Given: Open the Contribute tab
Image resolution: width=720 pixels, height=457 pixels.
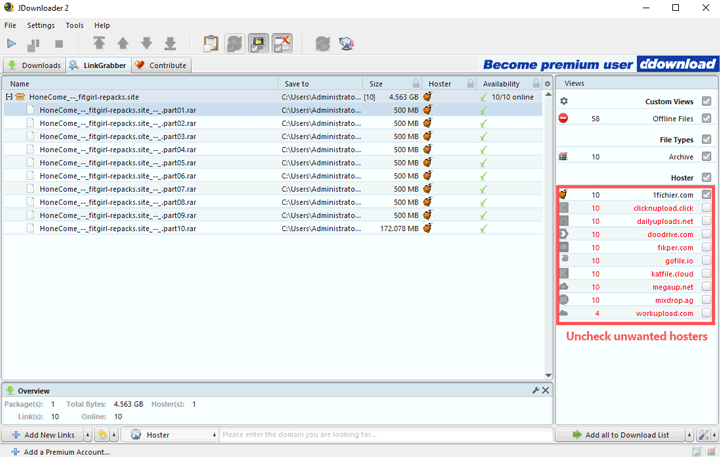Looking at the screenshot, I should click(161, 65).
